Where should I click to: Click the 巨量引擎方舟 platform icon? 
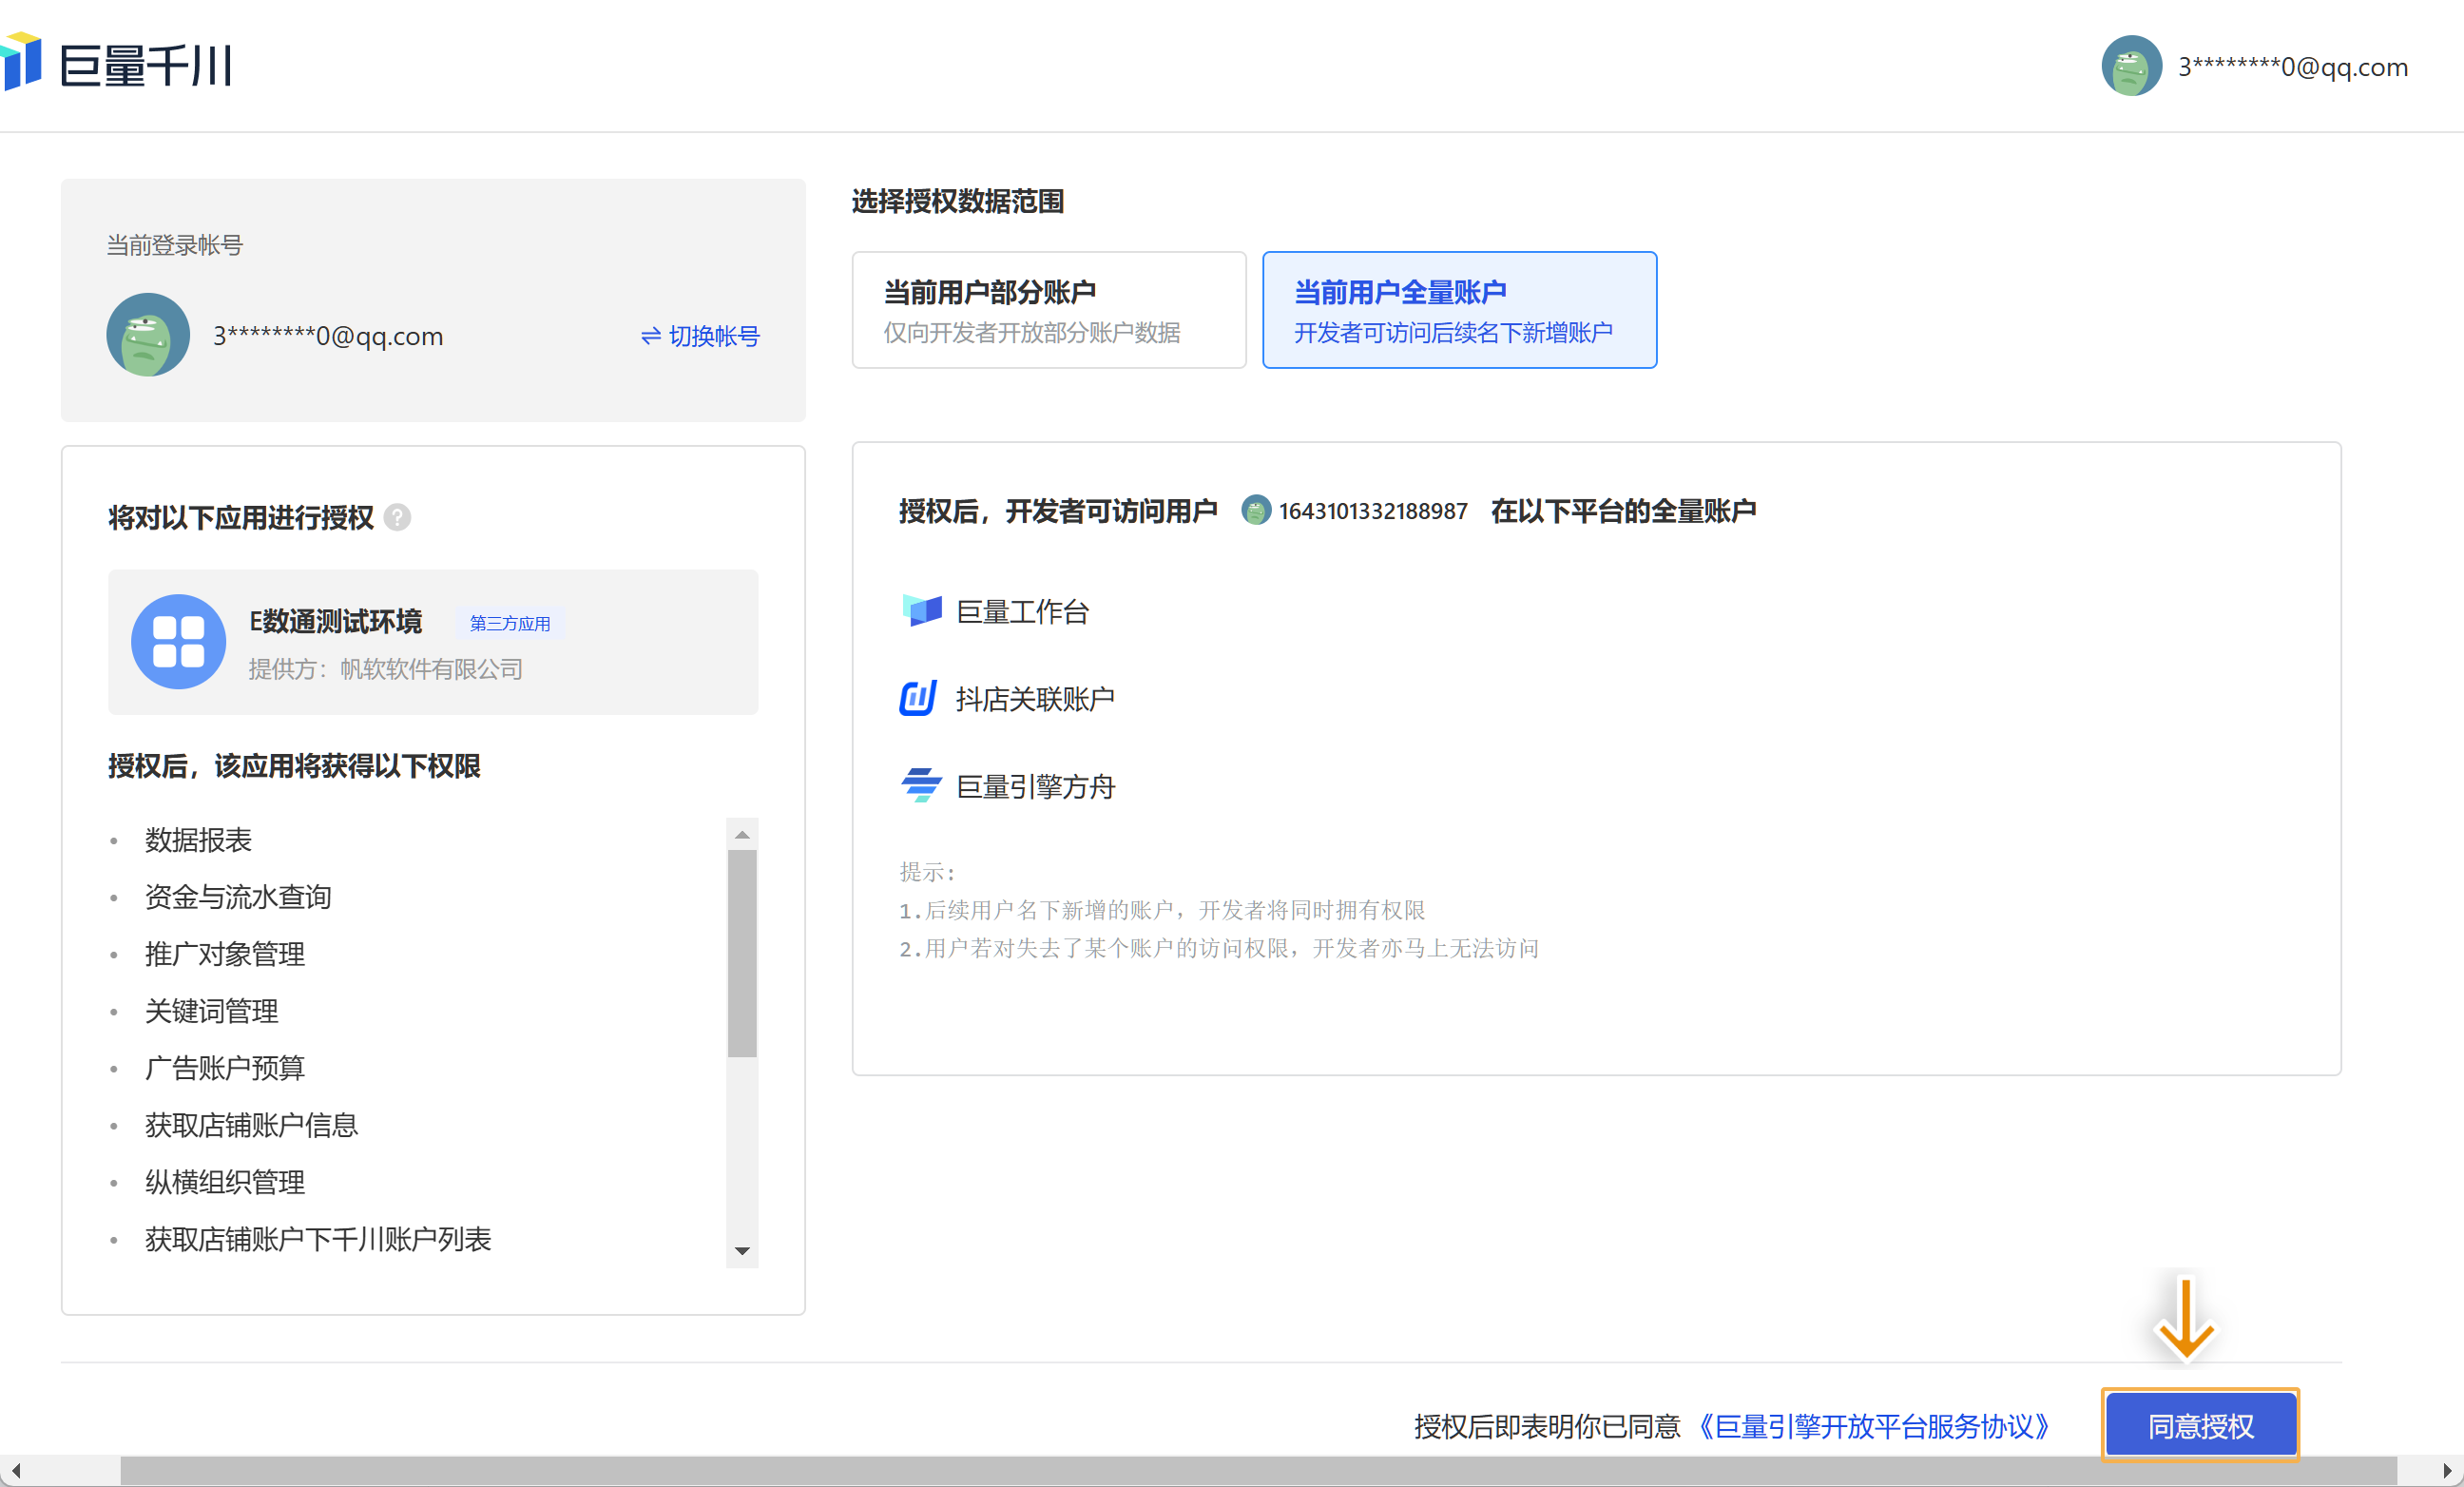pos(921,785)
